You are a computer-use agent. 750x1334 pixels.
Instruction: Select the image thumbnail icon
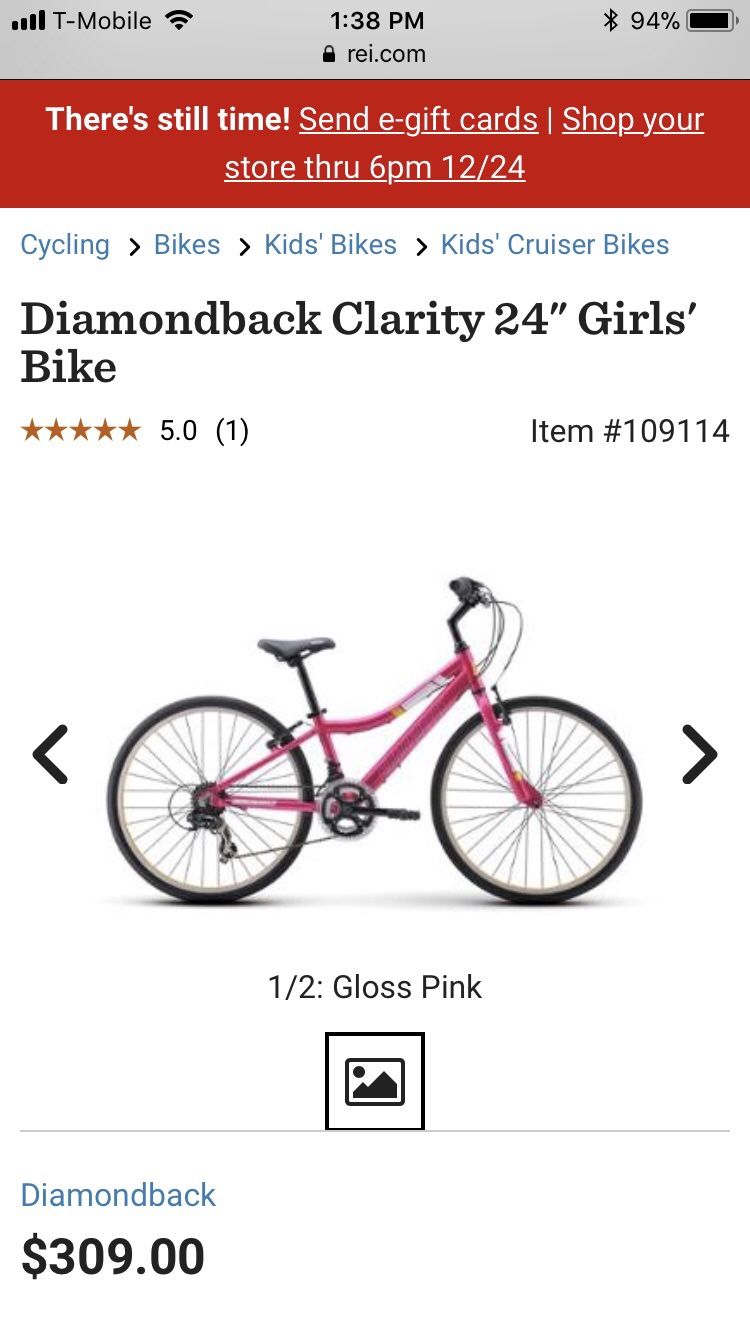click(x=375, y=1081)
